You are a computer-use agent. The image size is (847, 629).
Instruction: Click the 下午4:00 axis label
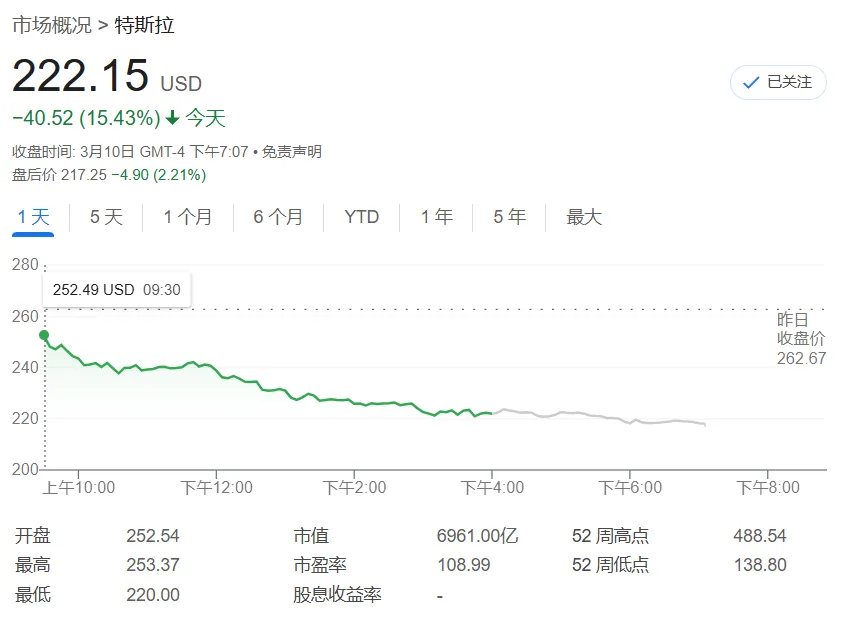(492, 488)
